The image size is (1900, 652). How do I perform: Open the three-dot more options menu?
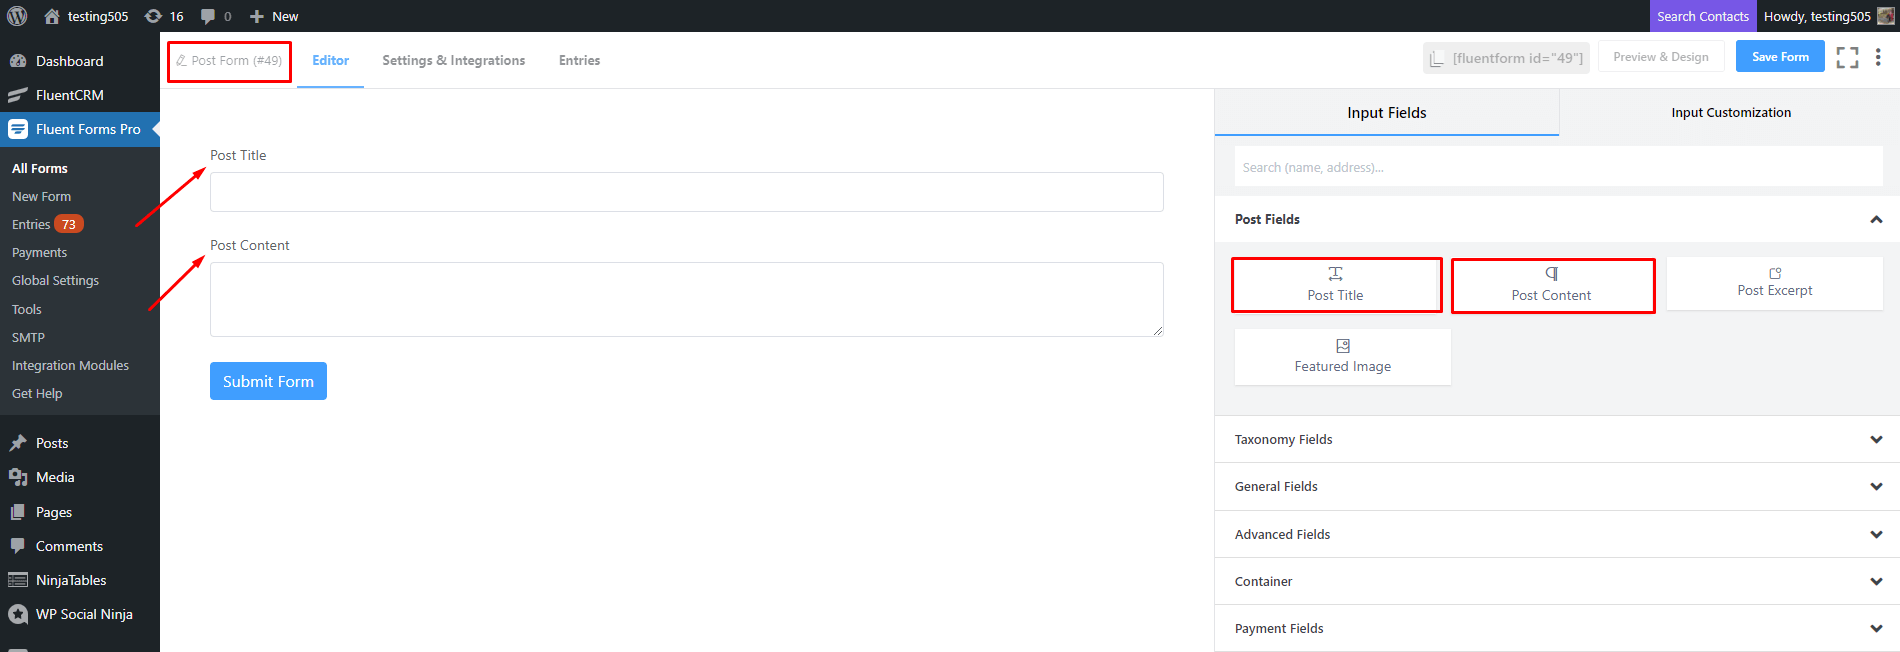pyautogui.click(x=1878, y=57)
